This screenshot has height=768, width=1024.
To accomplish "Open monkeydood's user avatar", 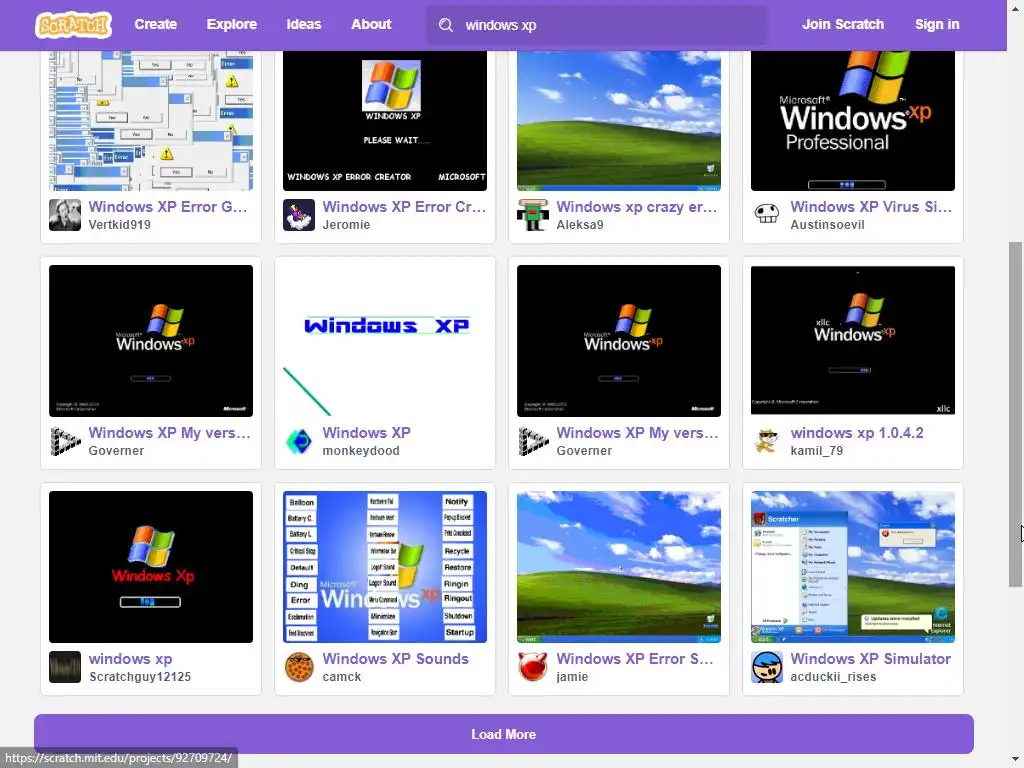I will coord(298,441).
